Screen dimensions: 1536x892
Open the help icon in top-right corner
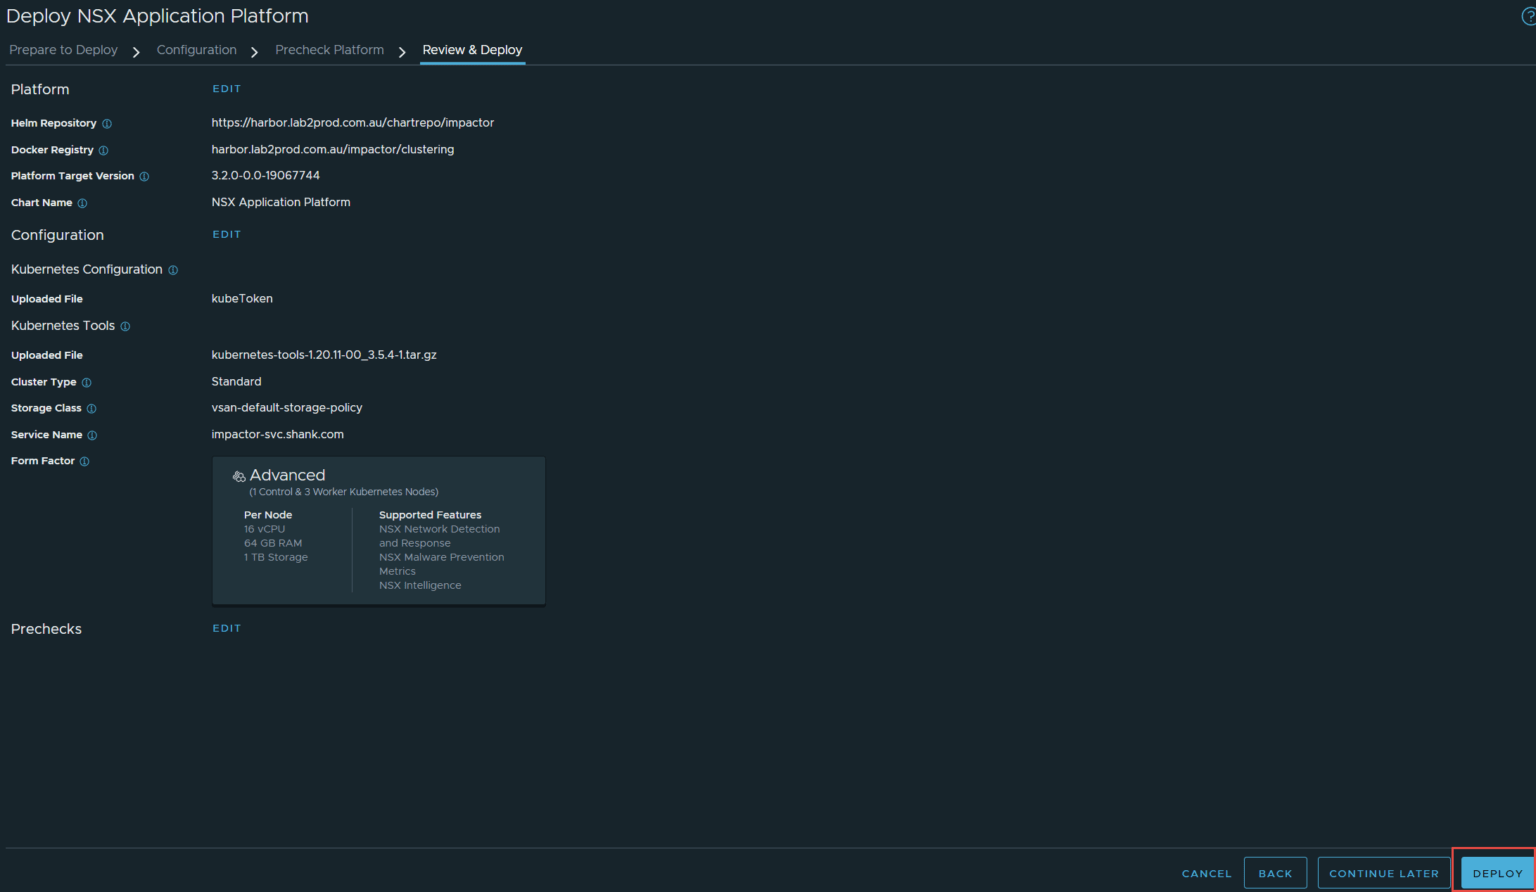point(1529,16)
